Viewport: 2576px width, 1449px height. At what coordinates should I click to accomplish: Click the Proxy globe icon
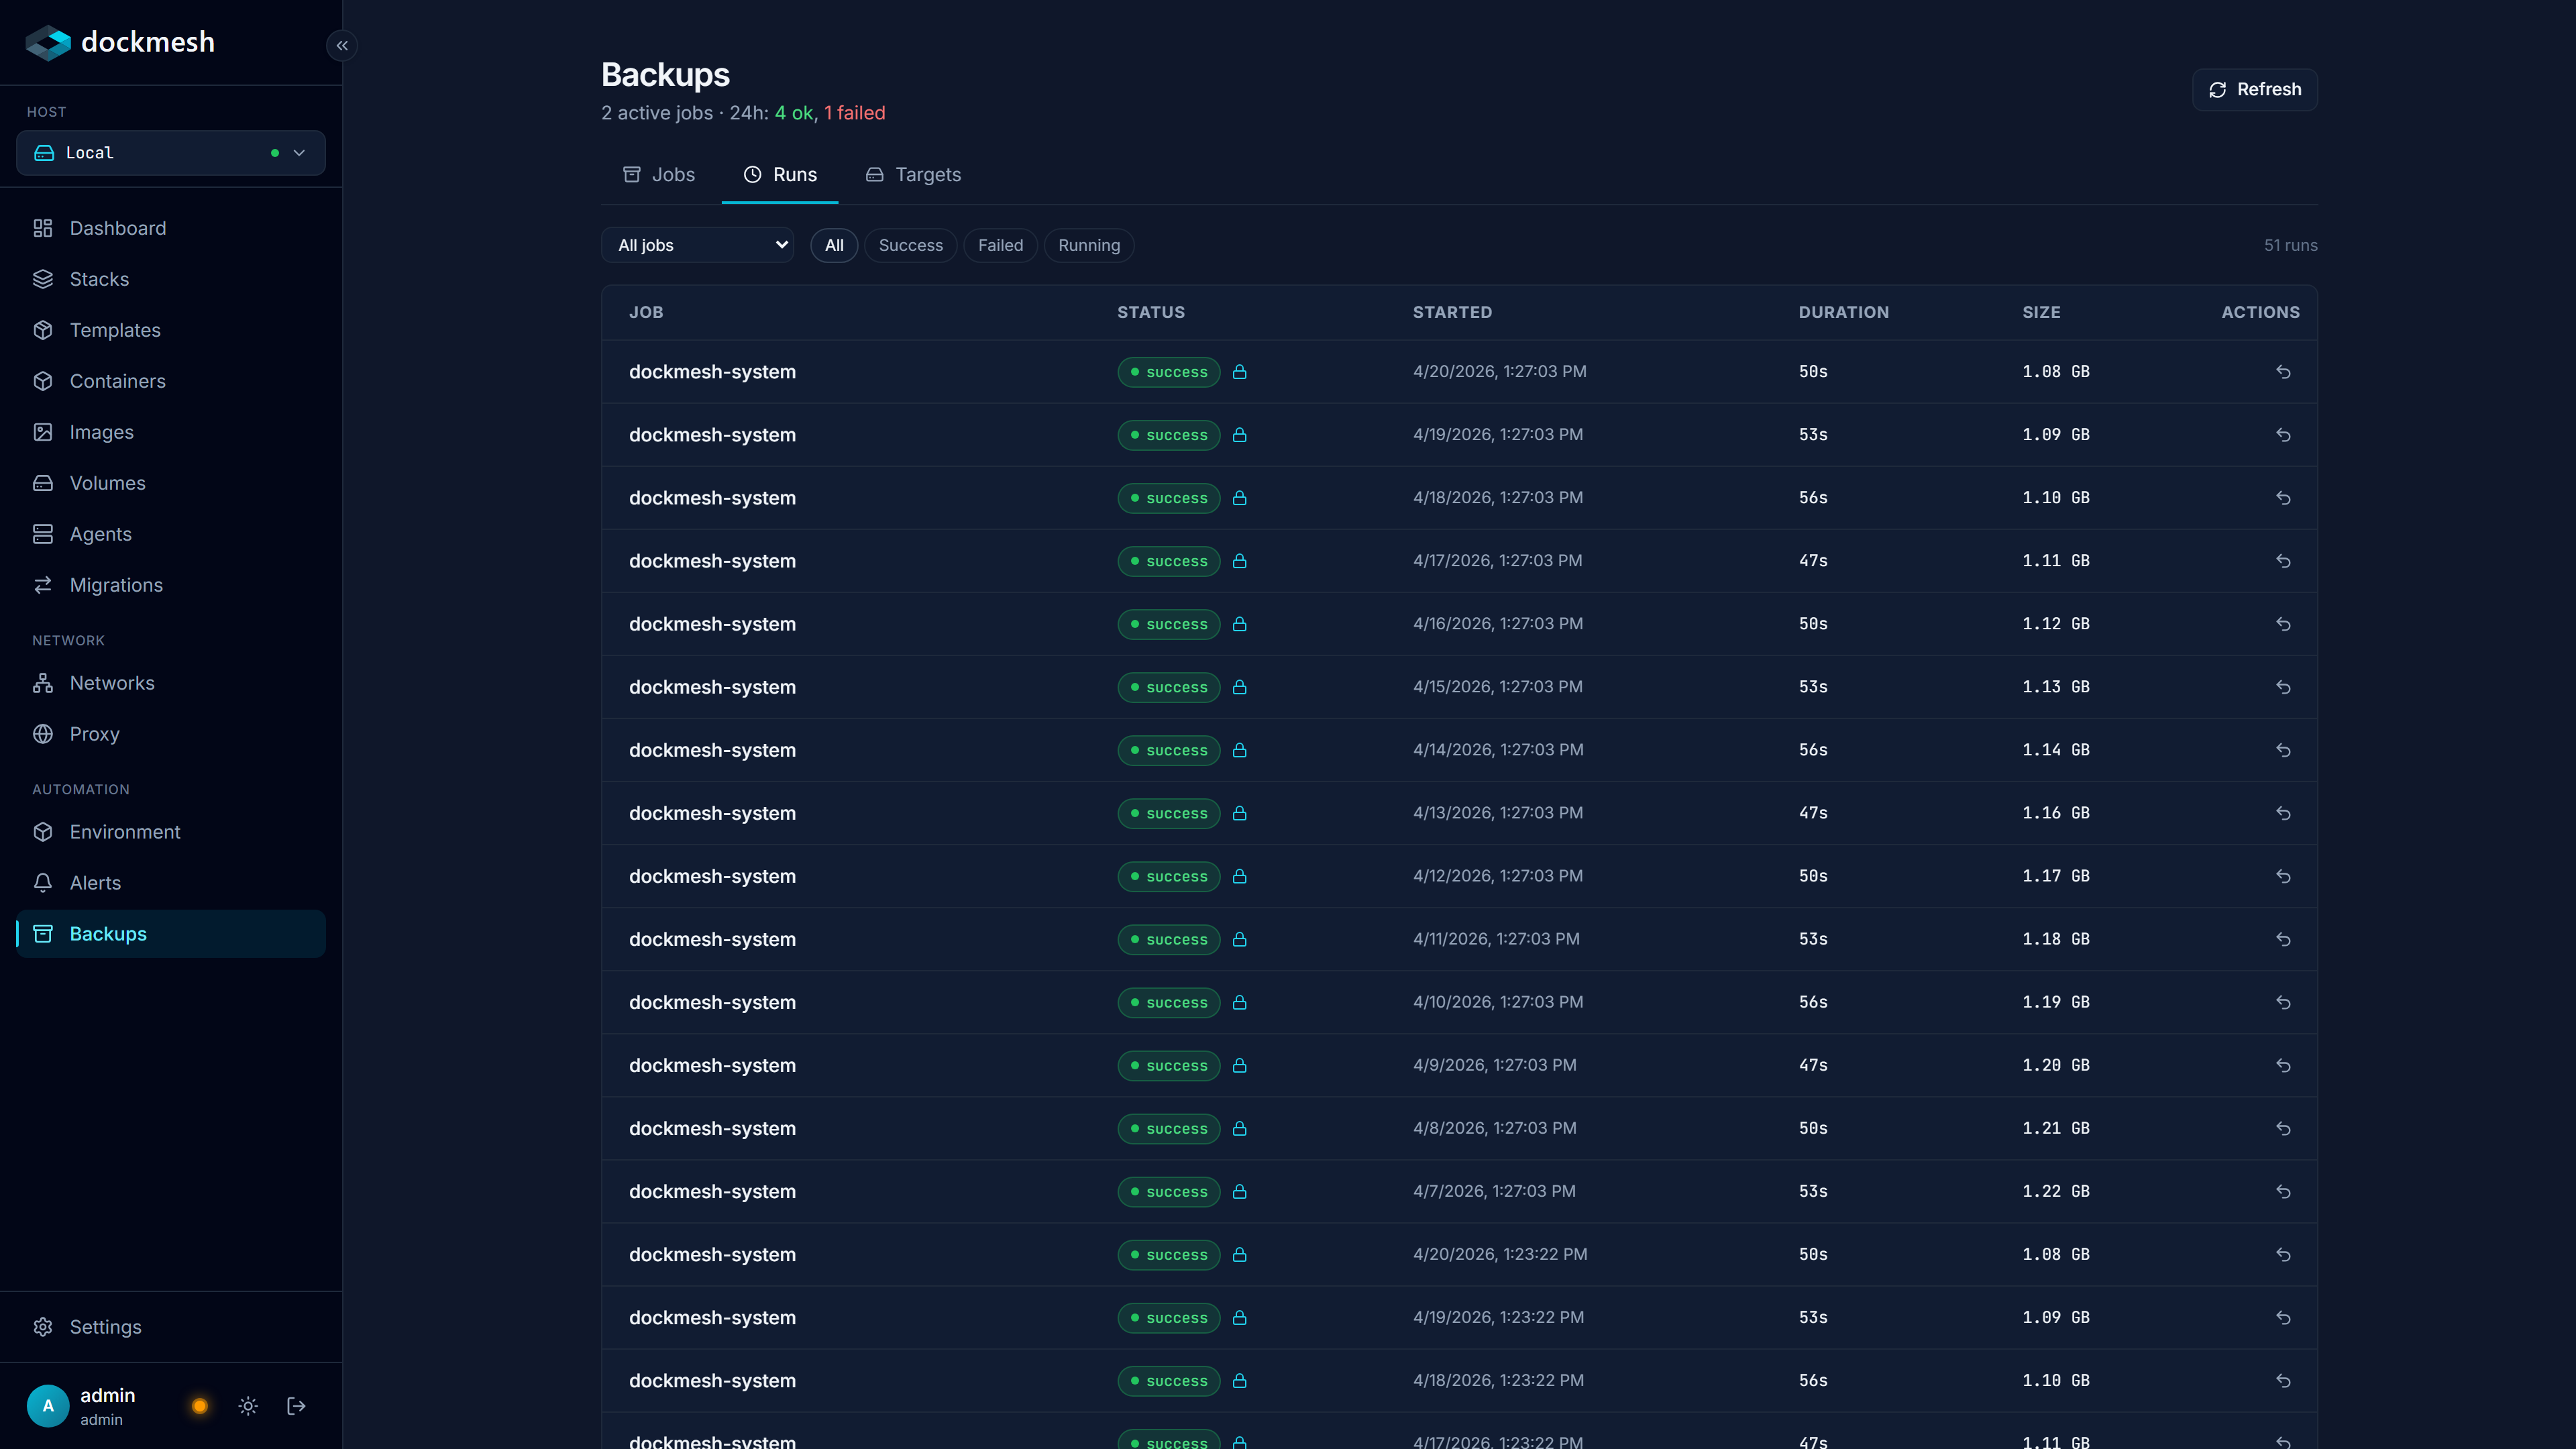click(x=43, y=733)
